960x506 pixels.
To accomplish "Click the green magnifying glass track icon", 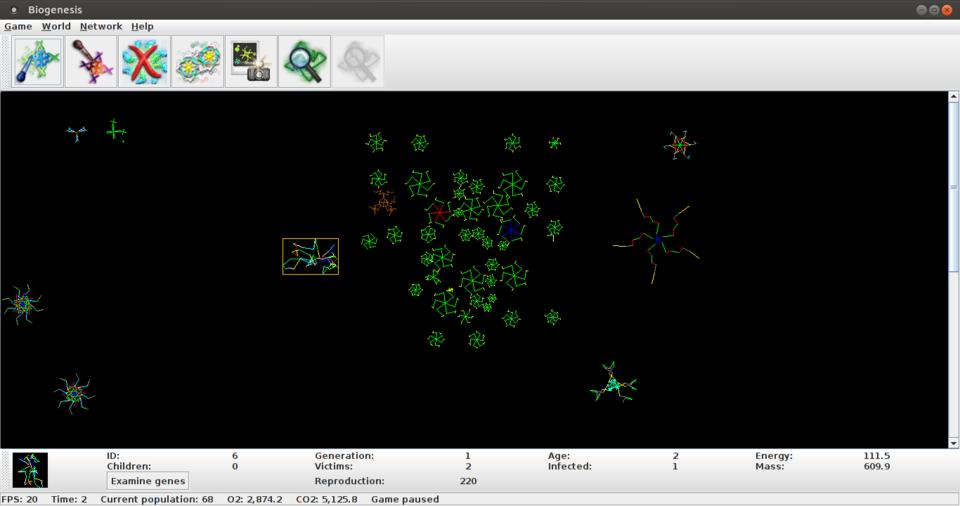I will click(304, 62).
